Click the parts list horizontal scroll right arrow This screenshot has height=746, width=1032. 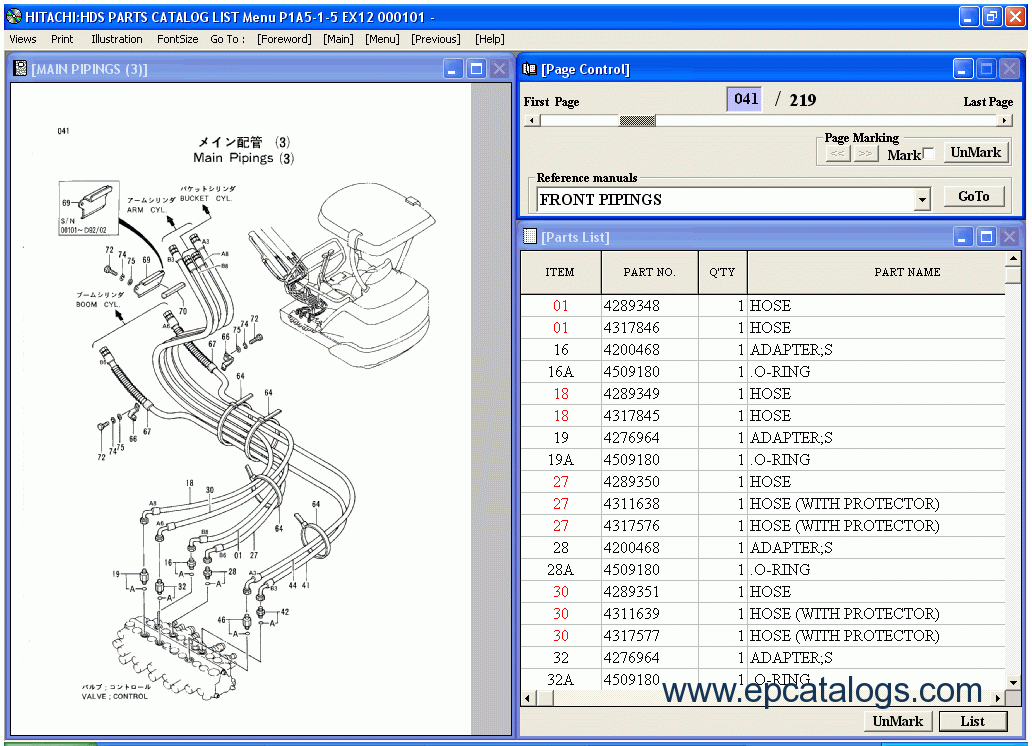[x=998, y=698]
